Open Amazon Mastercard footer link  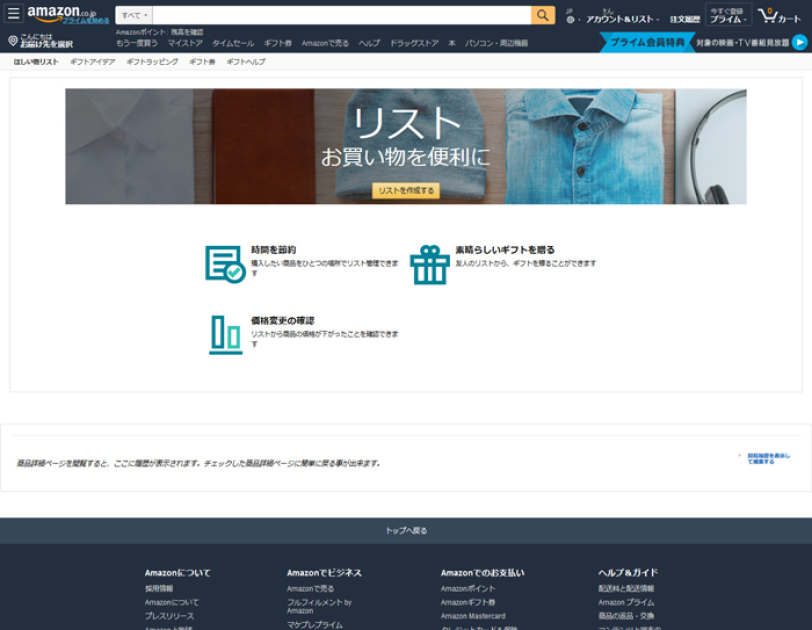(473, 616)
